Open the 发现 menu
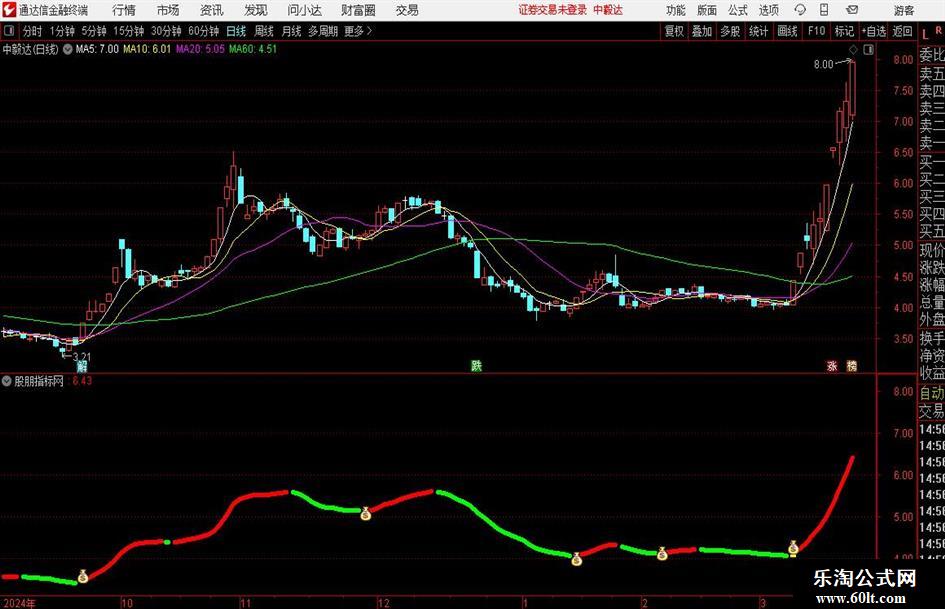 click(256, 10)
